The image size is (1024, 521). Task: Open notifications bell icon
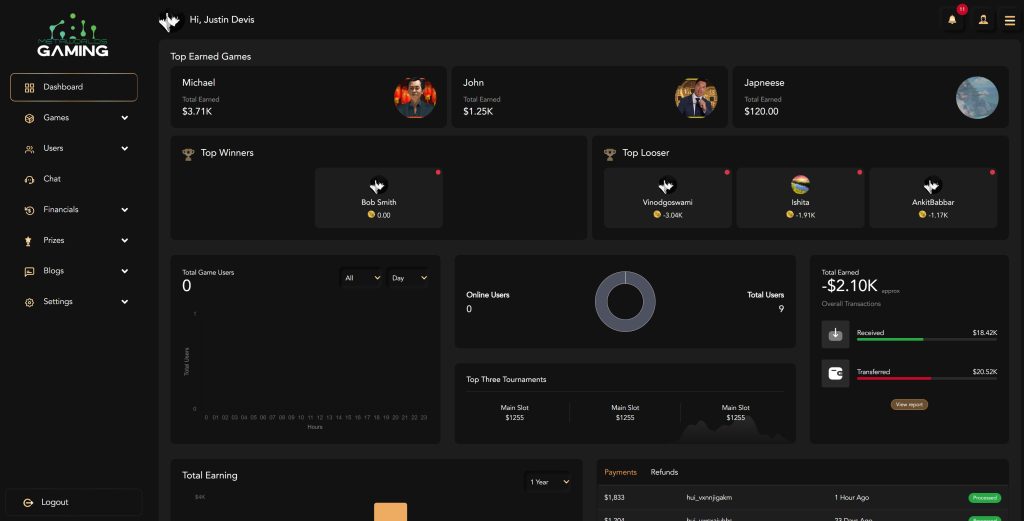(x=952, y=20)
